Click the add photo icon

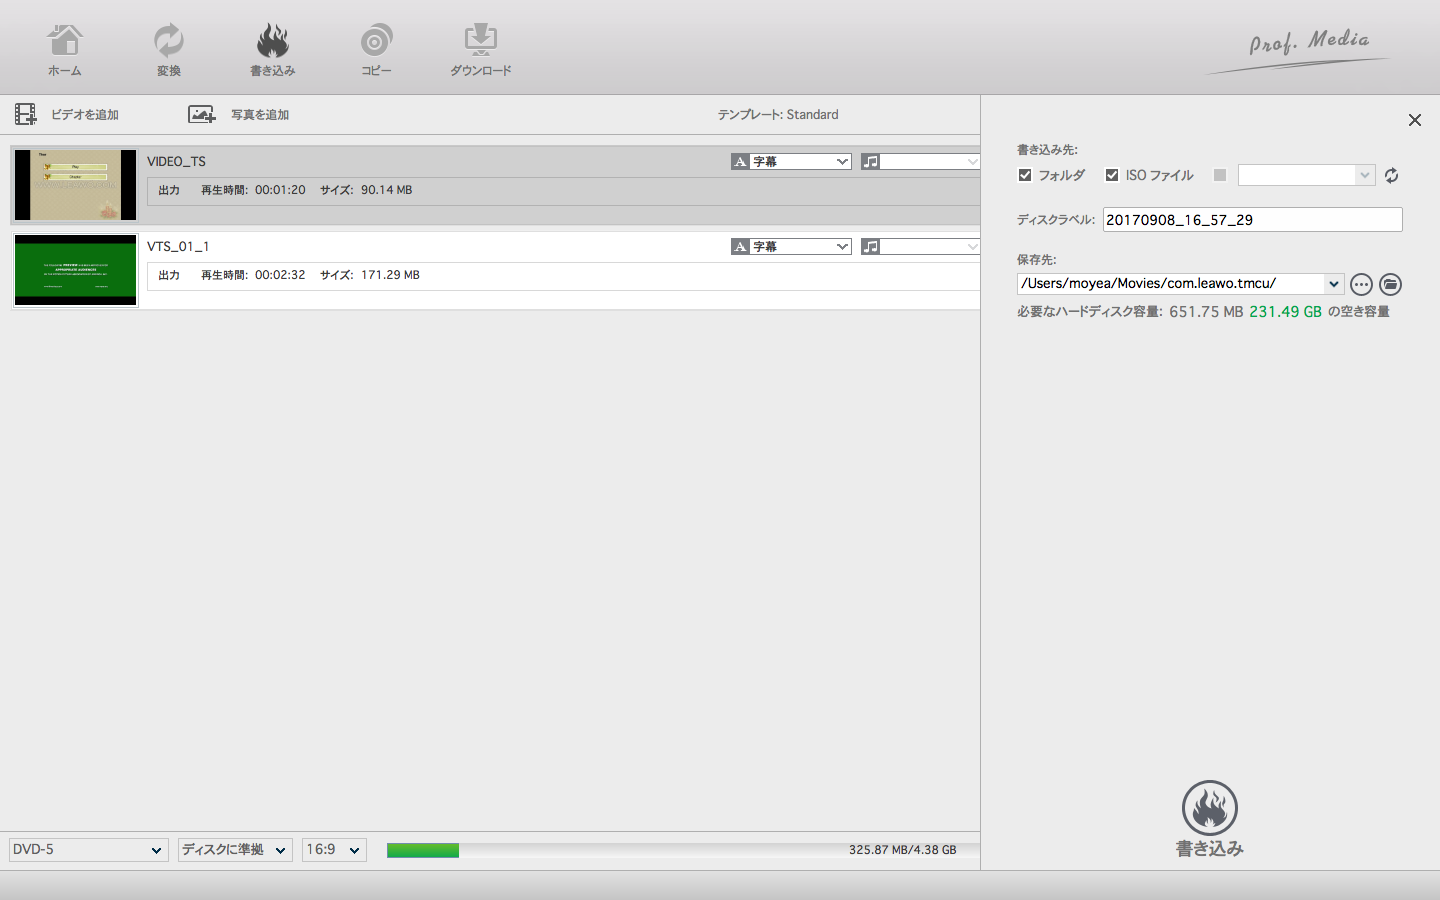[x=202, y=115]
